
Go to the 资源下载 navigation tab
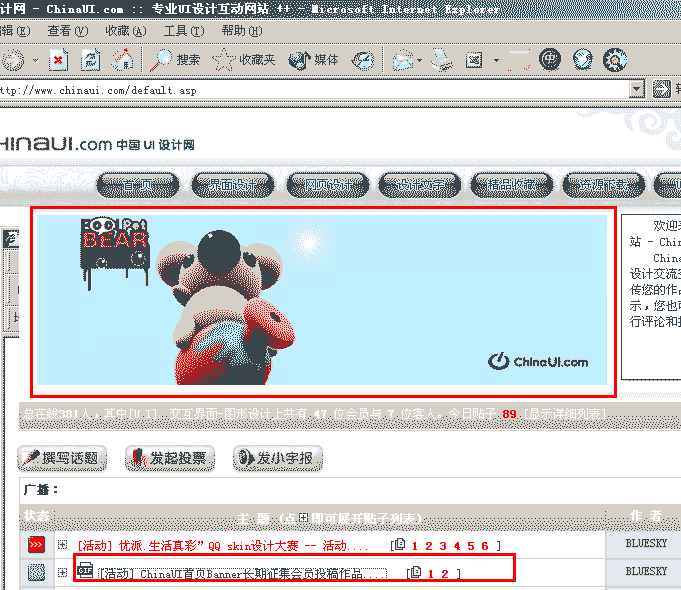tap(604, 186)
